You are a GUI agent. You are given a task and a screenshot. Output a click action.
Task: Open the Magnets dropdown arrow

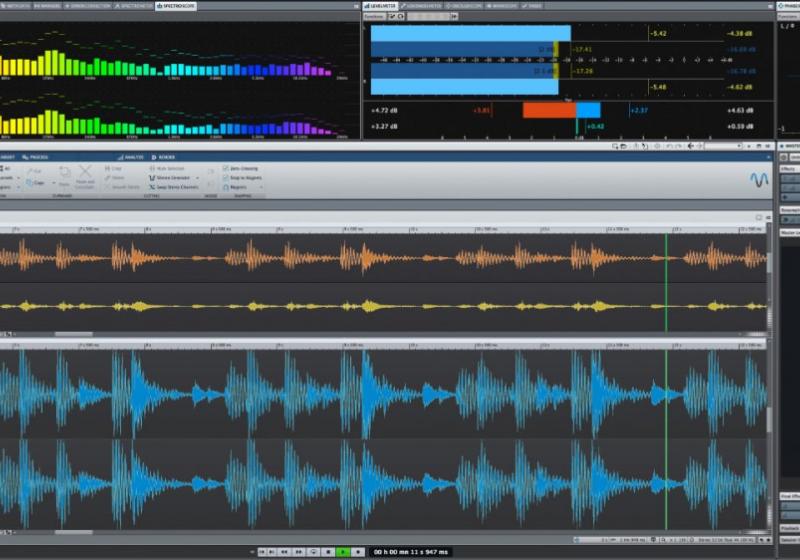[262, 187]
